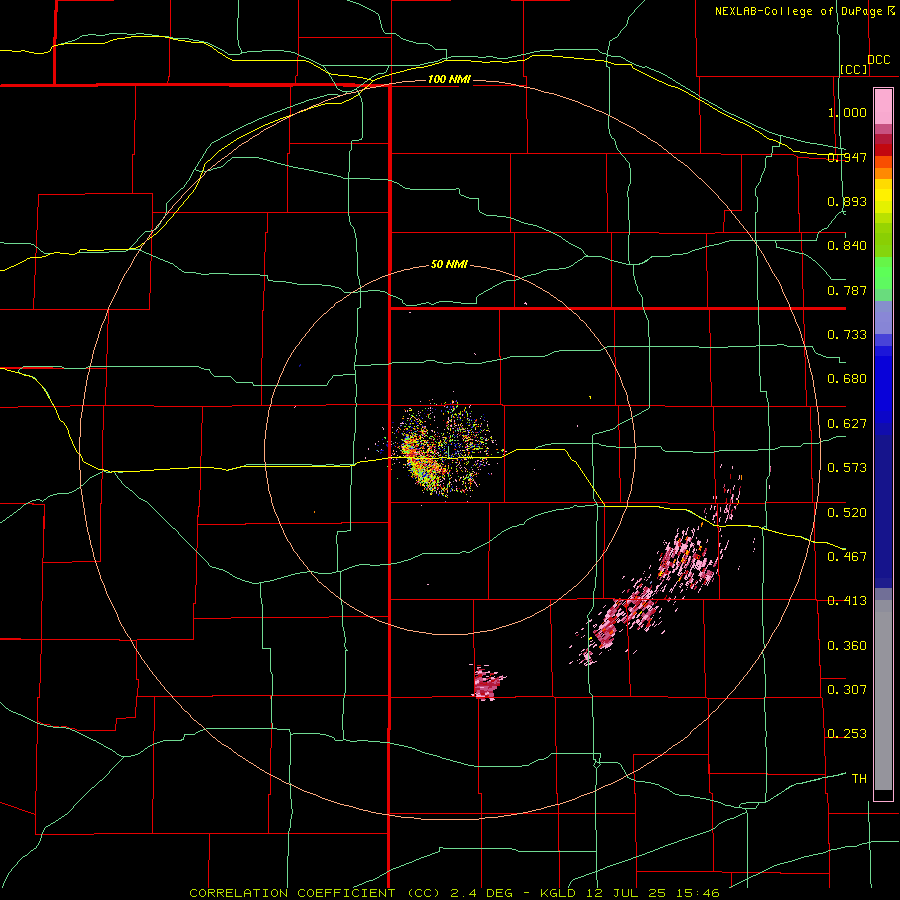Click the 0.413 value on the color scale
The image size is (900, 900).
pos(847,601)
